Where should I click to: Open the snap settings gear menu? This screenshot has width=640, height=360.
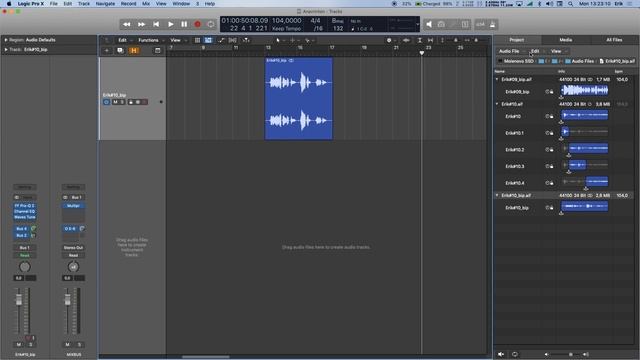click(390, 40)
